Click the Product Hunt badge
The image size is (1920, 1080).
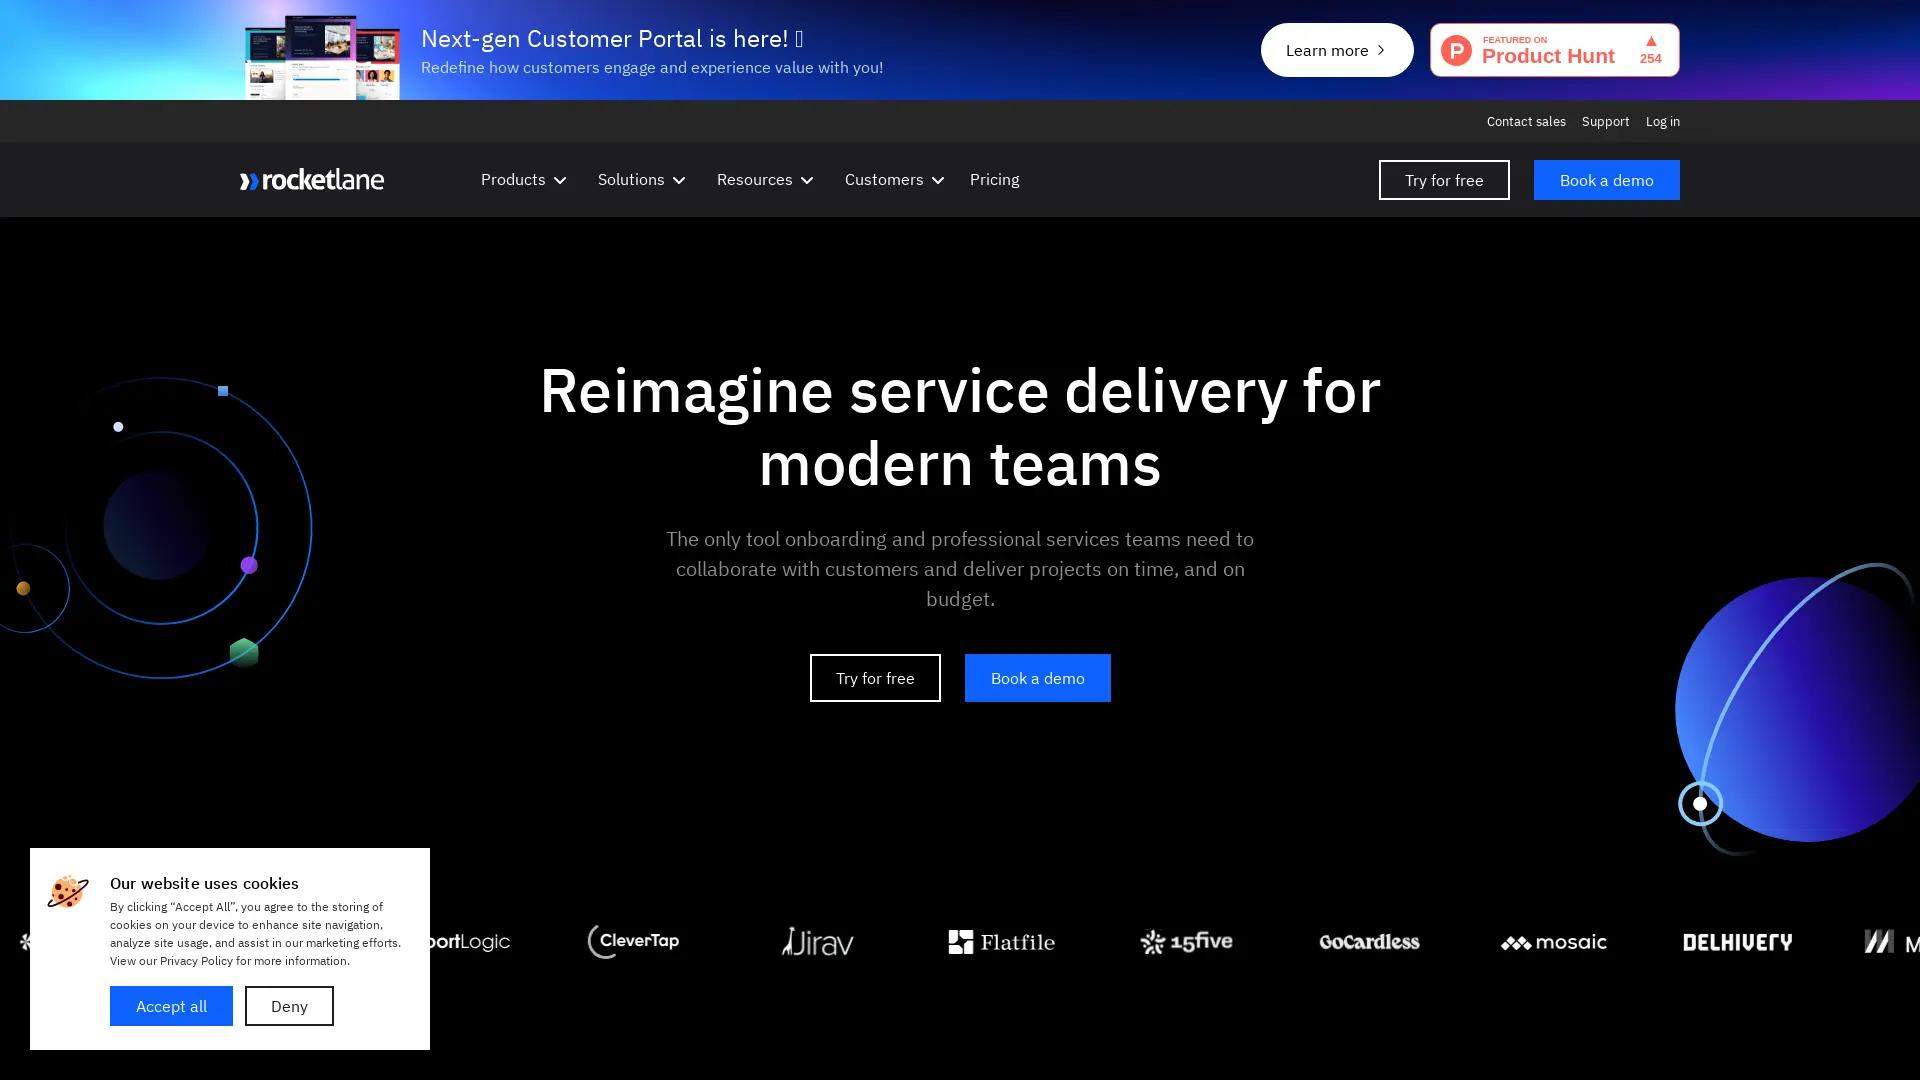[1554, 50]
